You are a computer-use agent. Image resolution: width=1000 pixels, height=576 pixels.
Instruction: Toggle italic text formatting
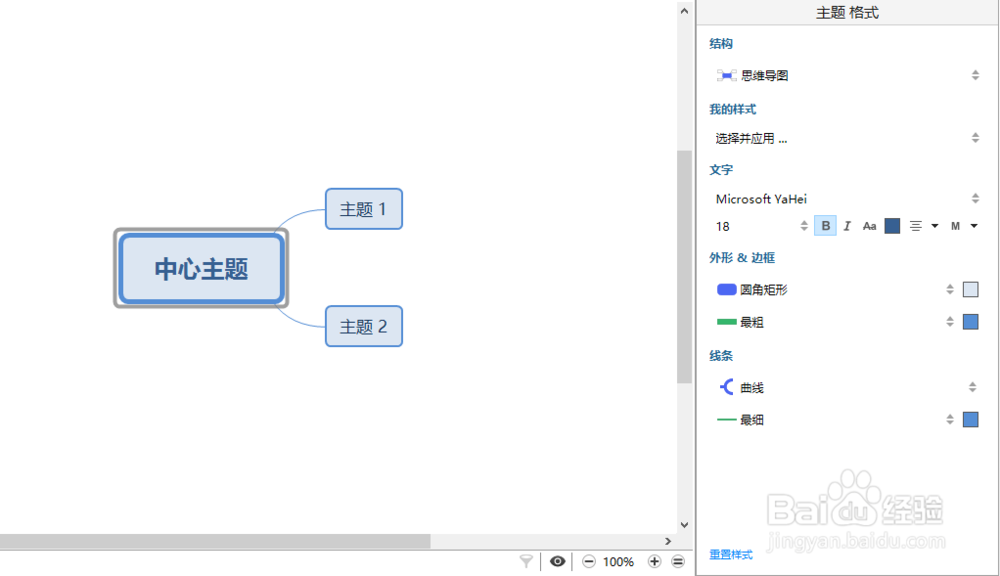(847, 226)
